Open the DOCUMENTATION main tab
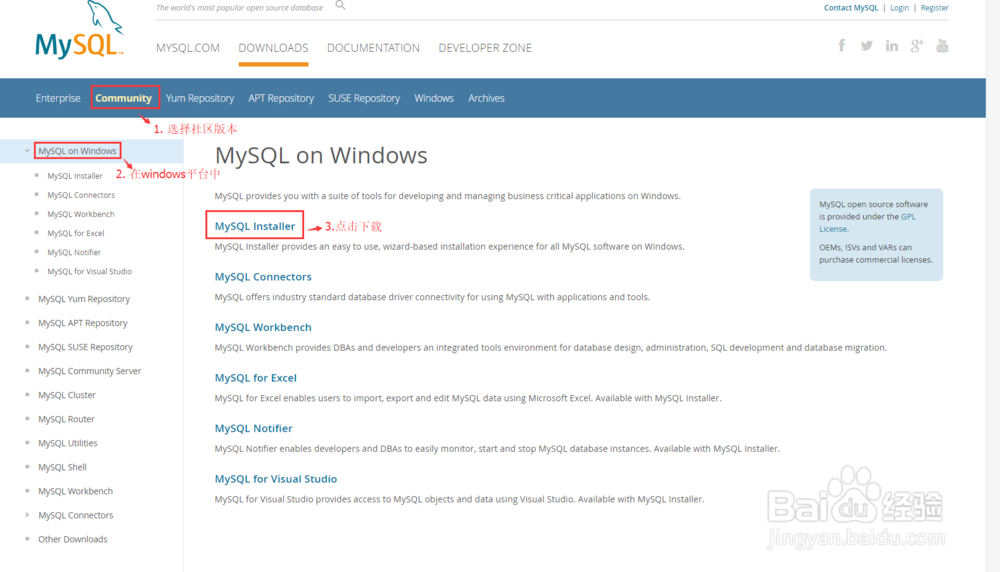This screenshot has width=1000, height=572. (373, 48)
